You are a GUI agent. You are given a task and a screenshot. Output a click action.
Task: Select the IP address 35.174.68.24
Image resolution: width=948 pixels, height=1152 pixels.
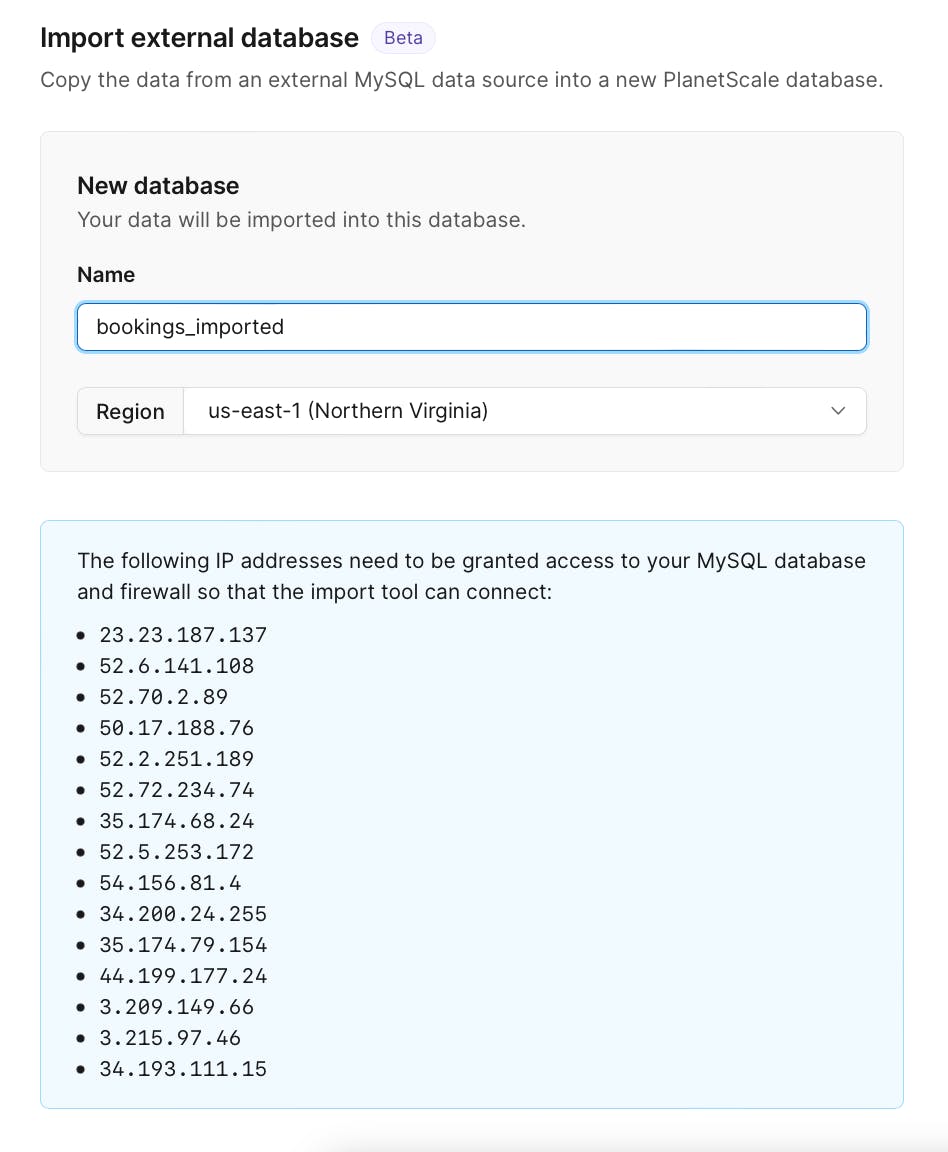tap(177, 821)
